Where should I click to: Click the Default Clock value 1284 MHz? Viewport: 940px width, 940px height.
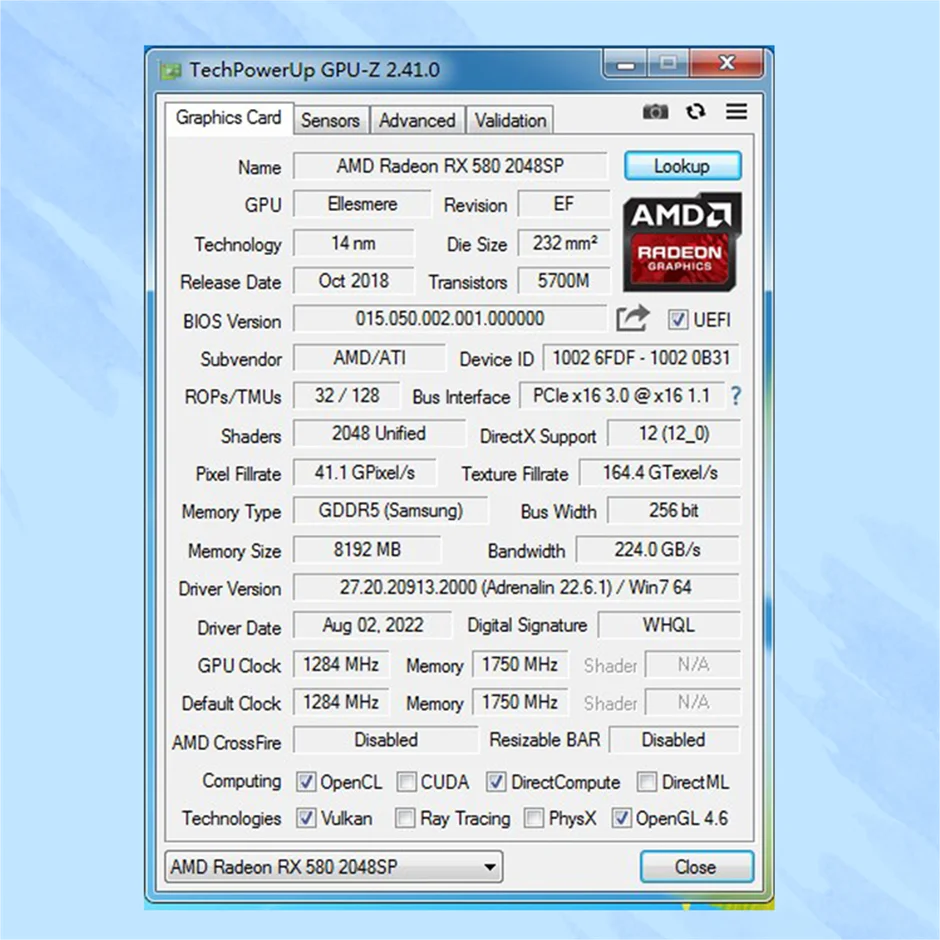coord(341,703)
